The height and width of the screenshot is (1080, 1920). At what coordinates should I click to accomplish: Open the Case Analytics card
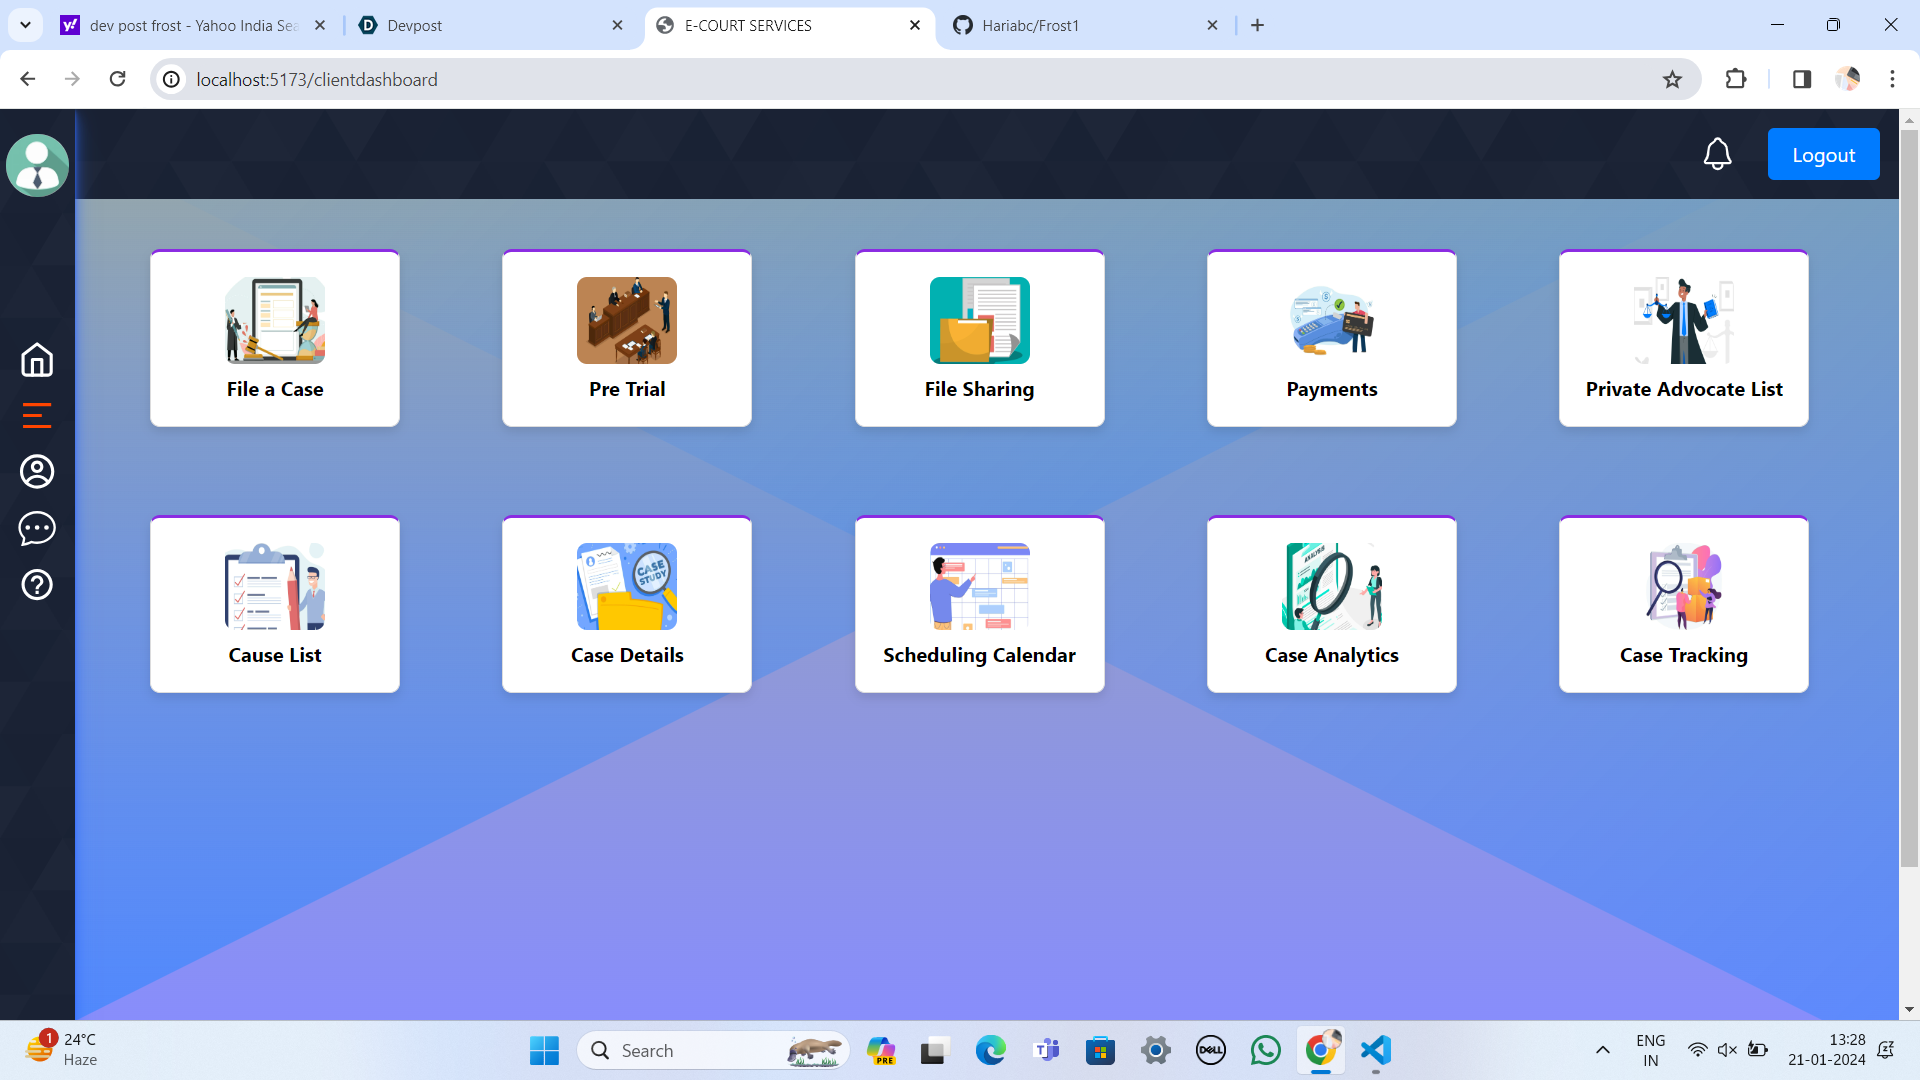[1331, 605]
